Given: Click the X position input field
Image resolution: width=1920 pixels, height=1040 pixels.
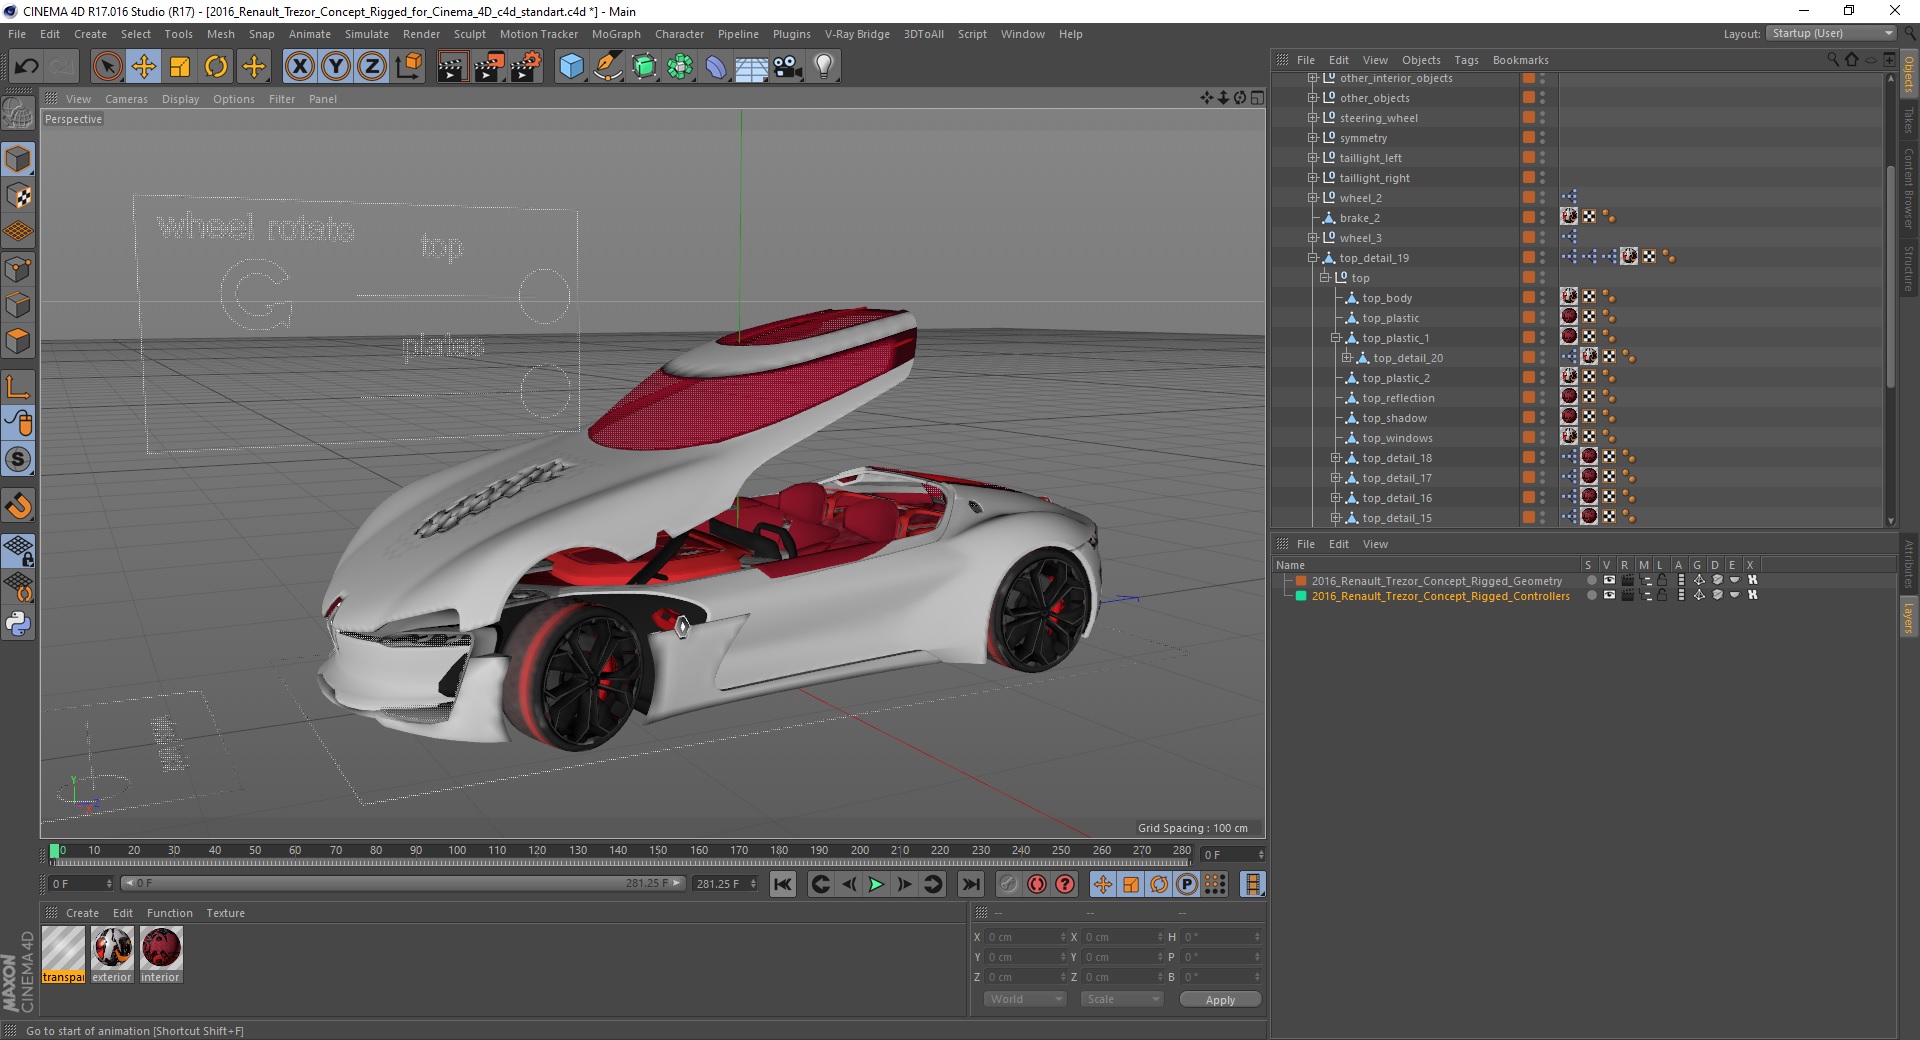Looking at the screenshot, I should (1024, 937).
